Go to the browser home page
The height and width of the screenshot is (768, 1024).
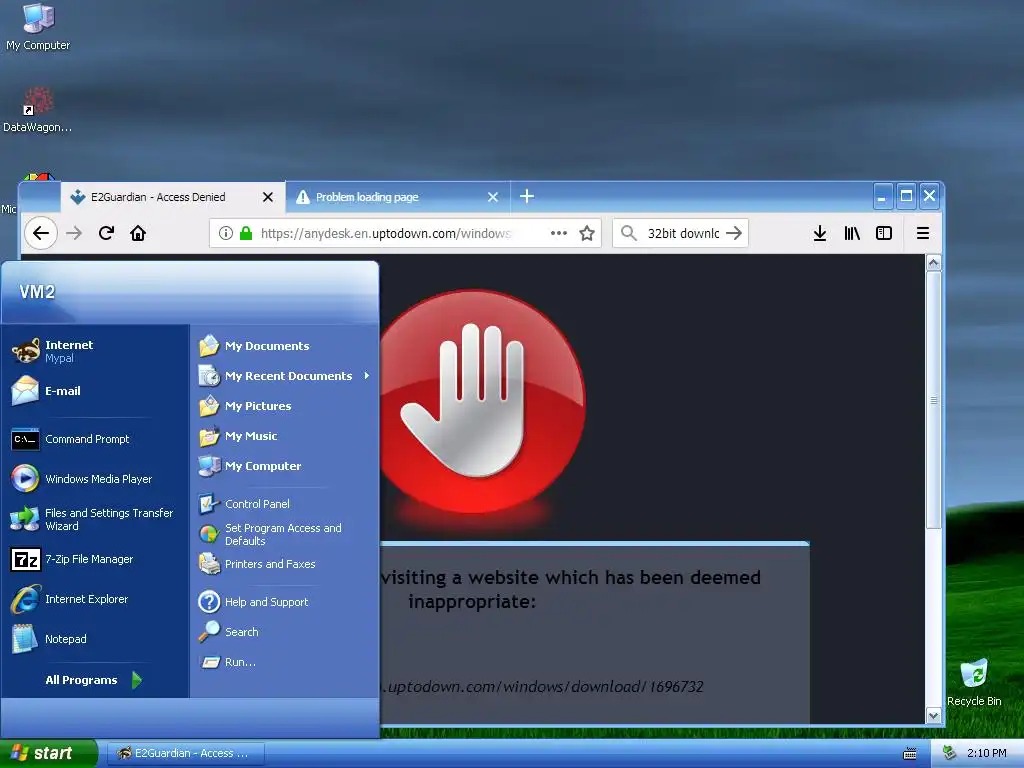point(138,233)
